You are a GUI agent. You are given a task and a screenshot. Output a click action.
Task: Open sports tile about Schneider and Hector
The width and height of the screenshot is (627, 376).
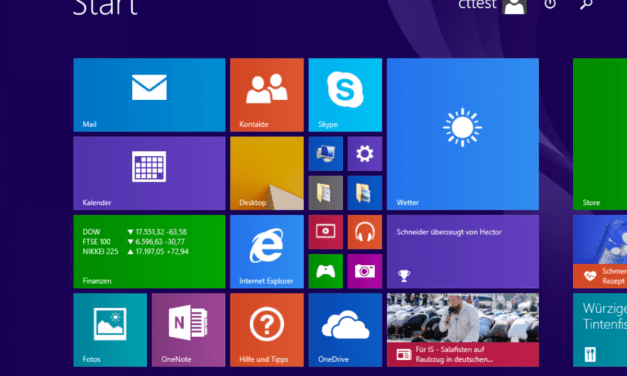463,252
